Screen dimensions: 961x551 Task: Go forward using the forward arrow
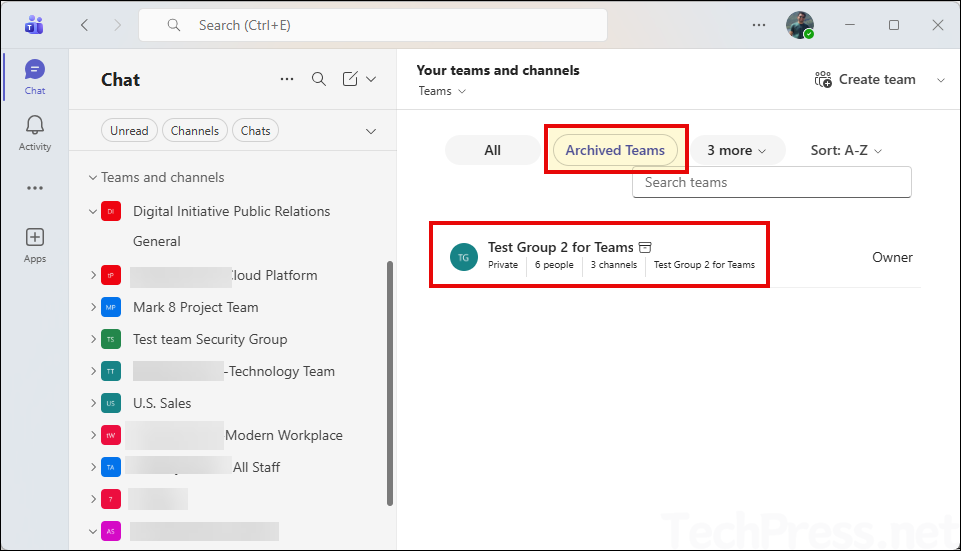click(117, 25)
